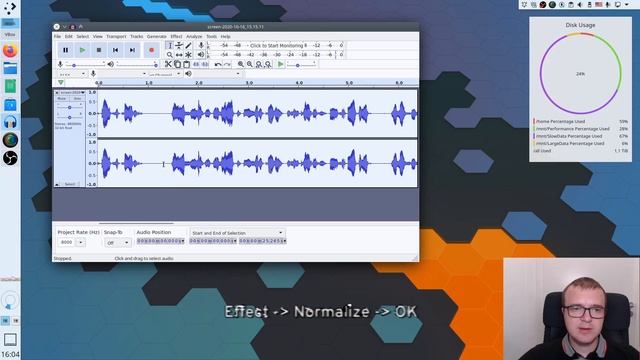The height and width of the screenshot is (360, 640).
Task: Click the selection end time field
Action: pyautogui.click(x=262, y=241)
